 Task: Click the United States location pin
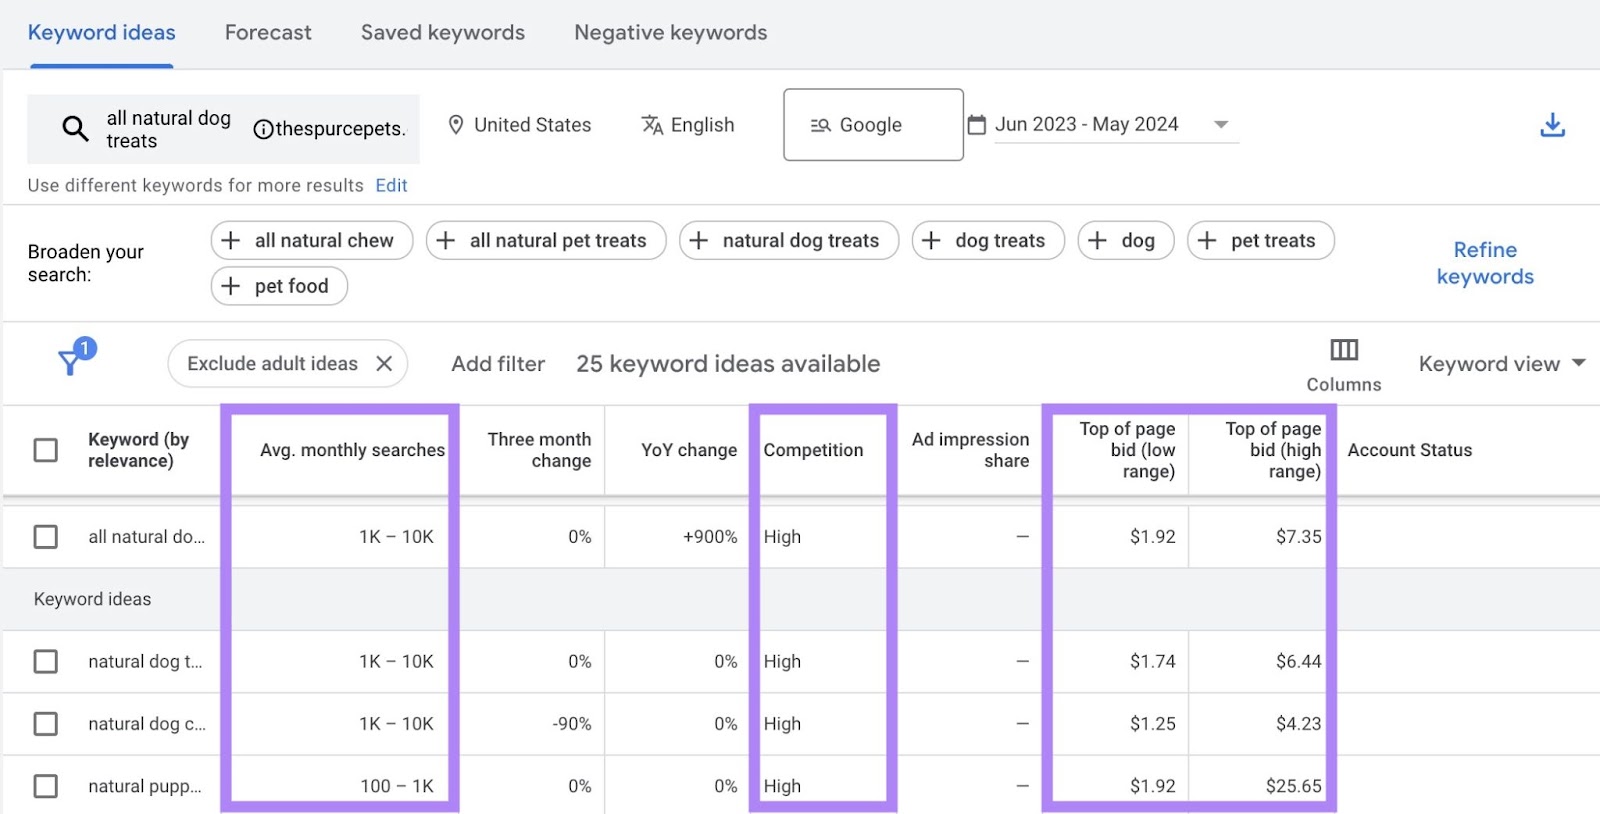click(456, 125)
